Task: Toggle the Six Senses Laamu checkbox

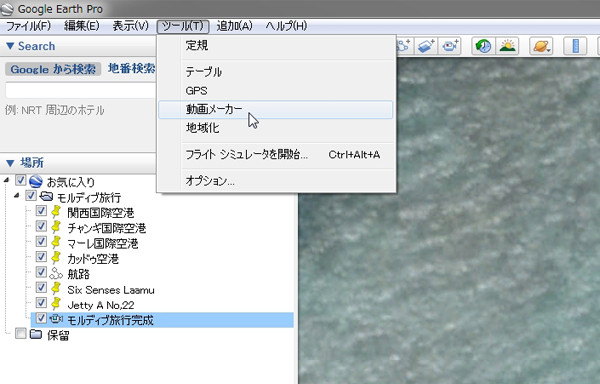Action: 41,287
